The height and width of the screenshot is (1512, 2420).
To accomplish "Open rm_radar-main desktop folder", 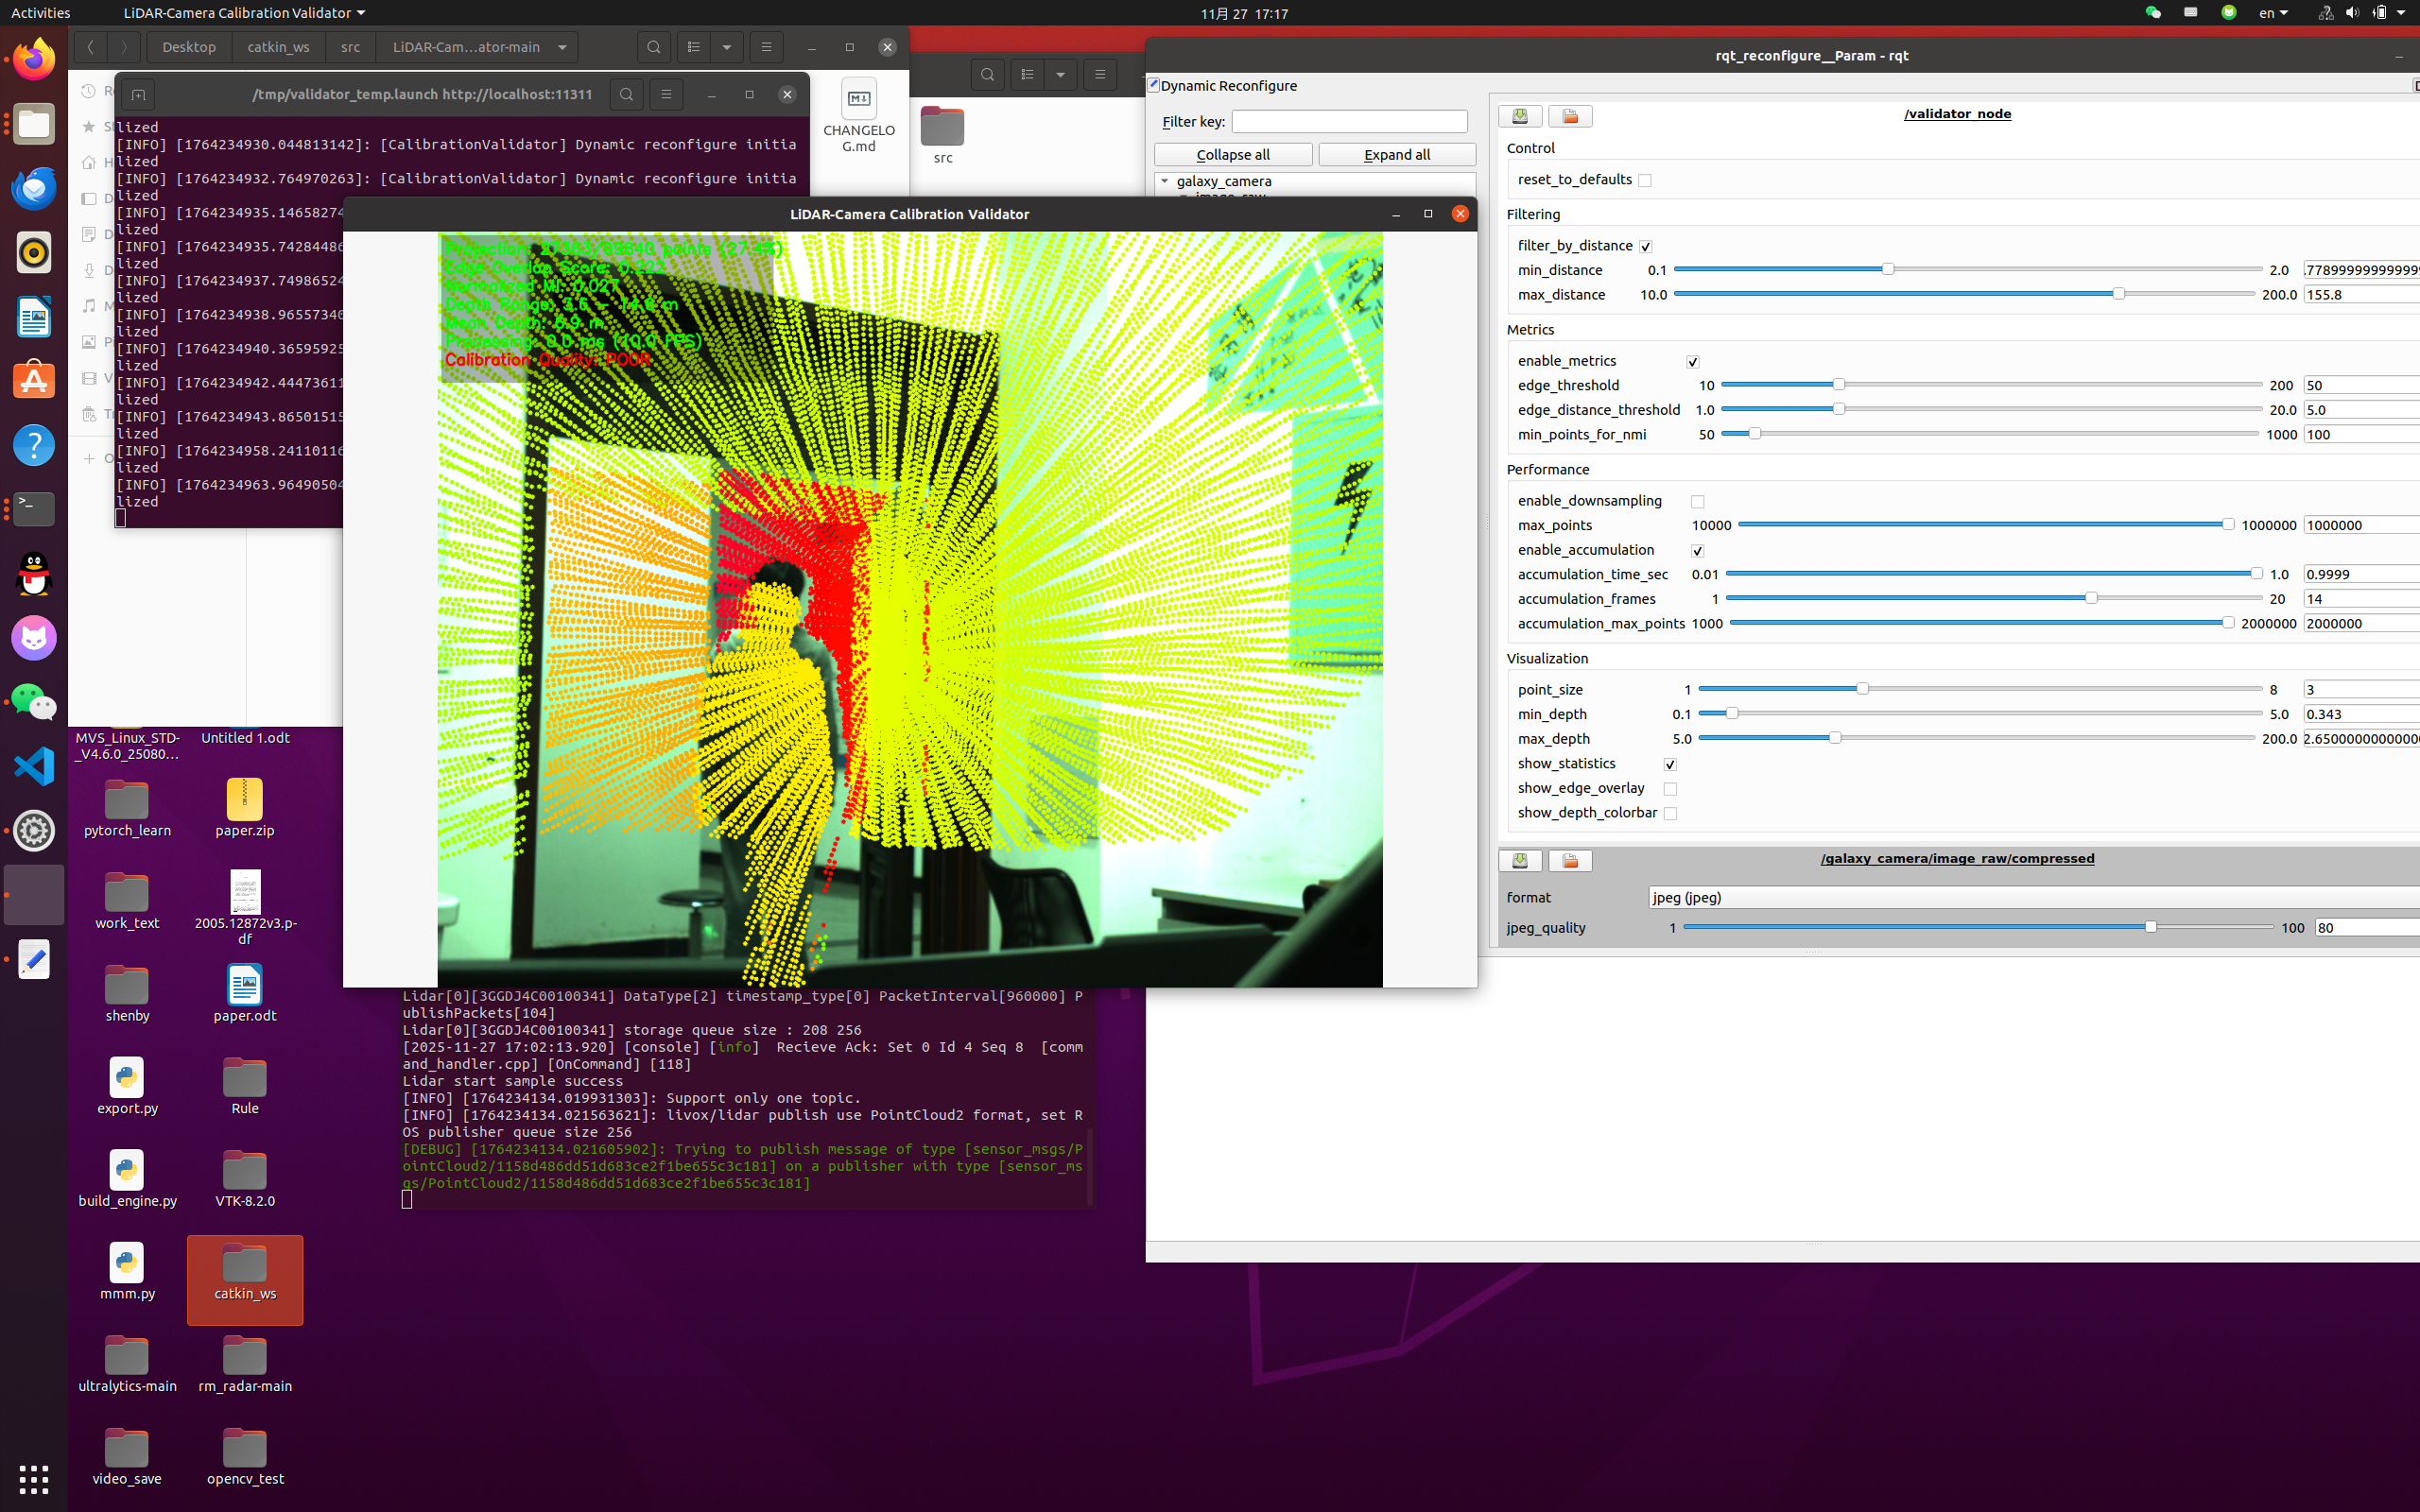I will 245,1364.
